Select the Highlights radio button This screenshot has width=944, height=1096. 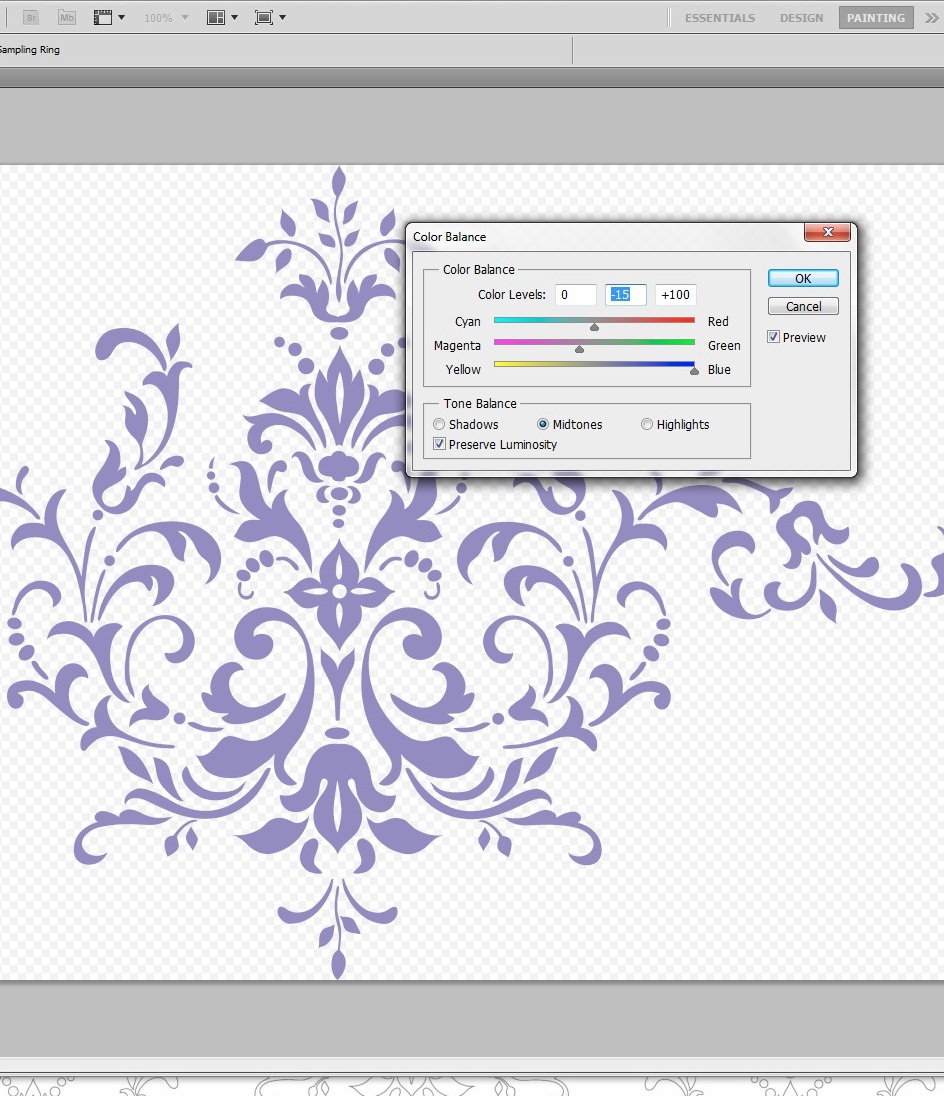click(x=647, y=424)
